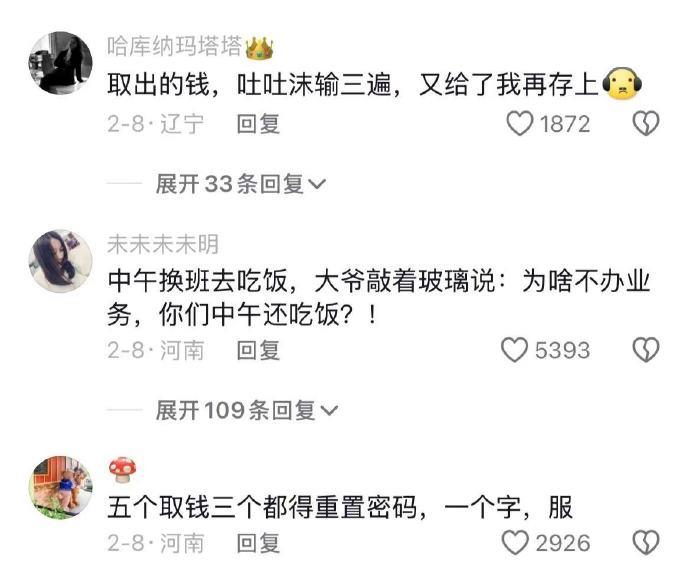Reply to 未未未未明's comment
The width and height of the screenshot is (690, 579).
click(258, 351)
